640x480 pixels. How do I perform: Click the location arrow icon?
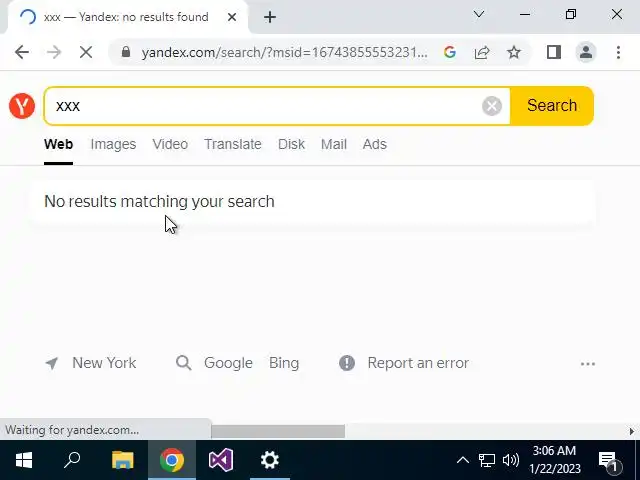pyautogui.click(x=52, y=363)
